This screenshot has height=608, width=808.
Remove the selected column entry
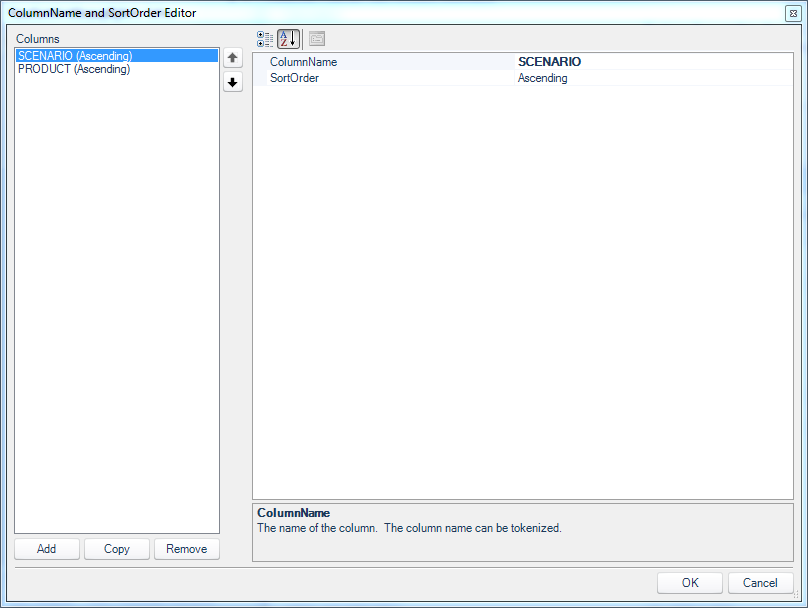(x=187, y=549)
